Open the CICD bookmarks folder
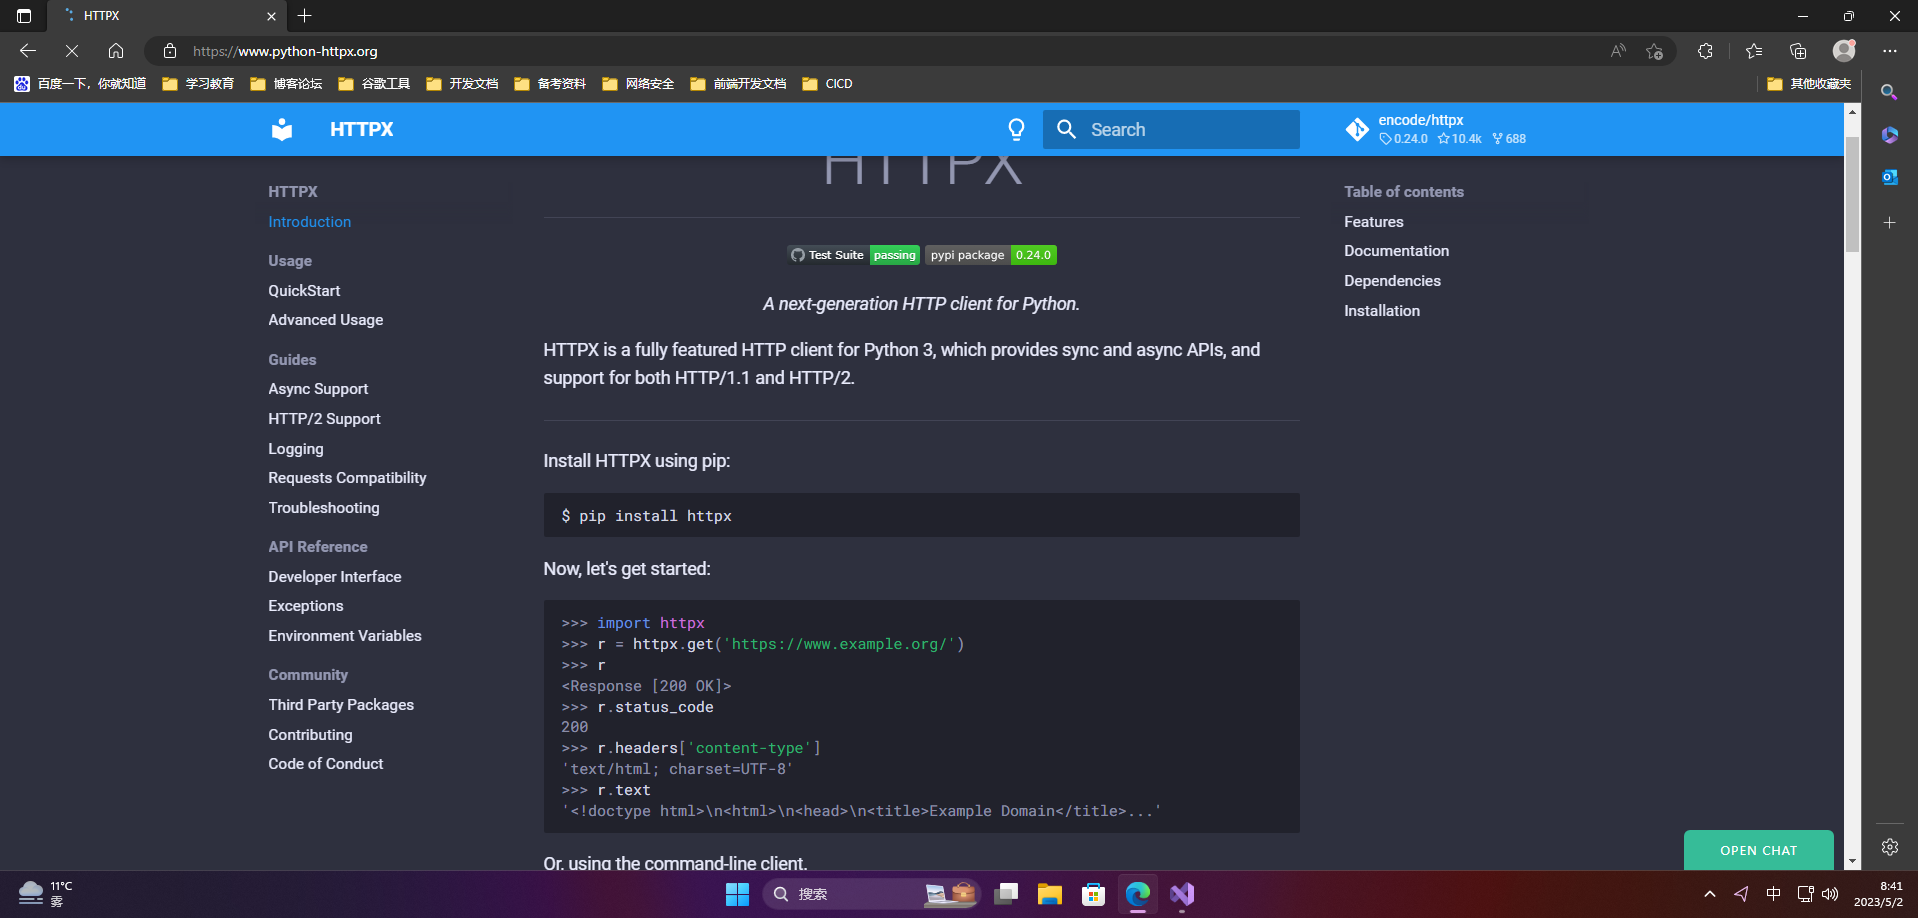Image resolution: width=1918 pixels, height=918 pixels. (x=827, y=84)
